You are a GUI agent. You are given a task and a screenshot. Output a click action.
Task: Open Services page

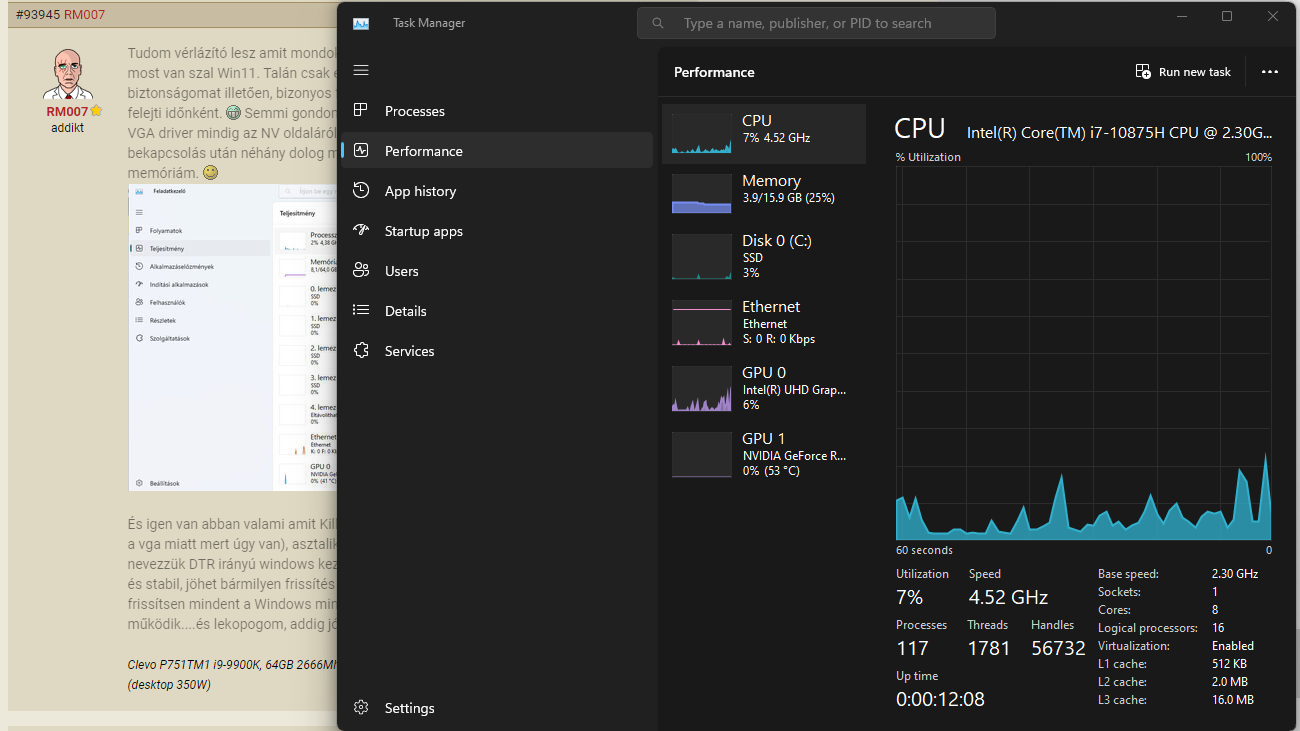click(497, 351)
